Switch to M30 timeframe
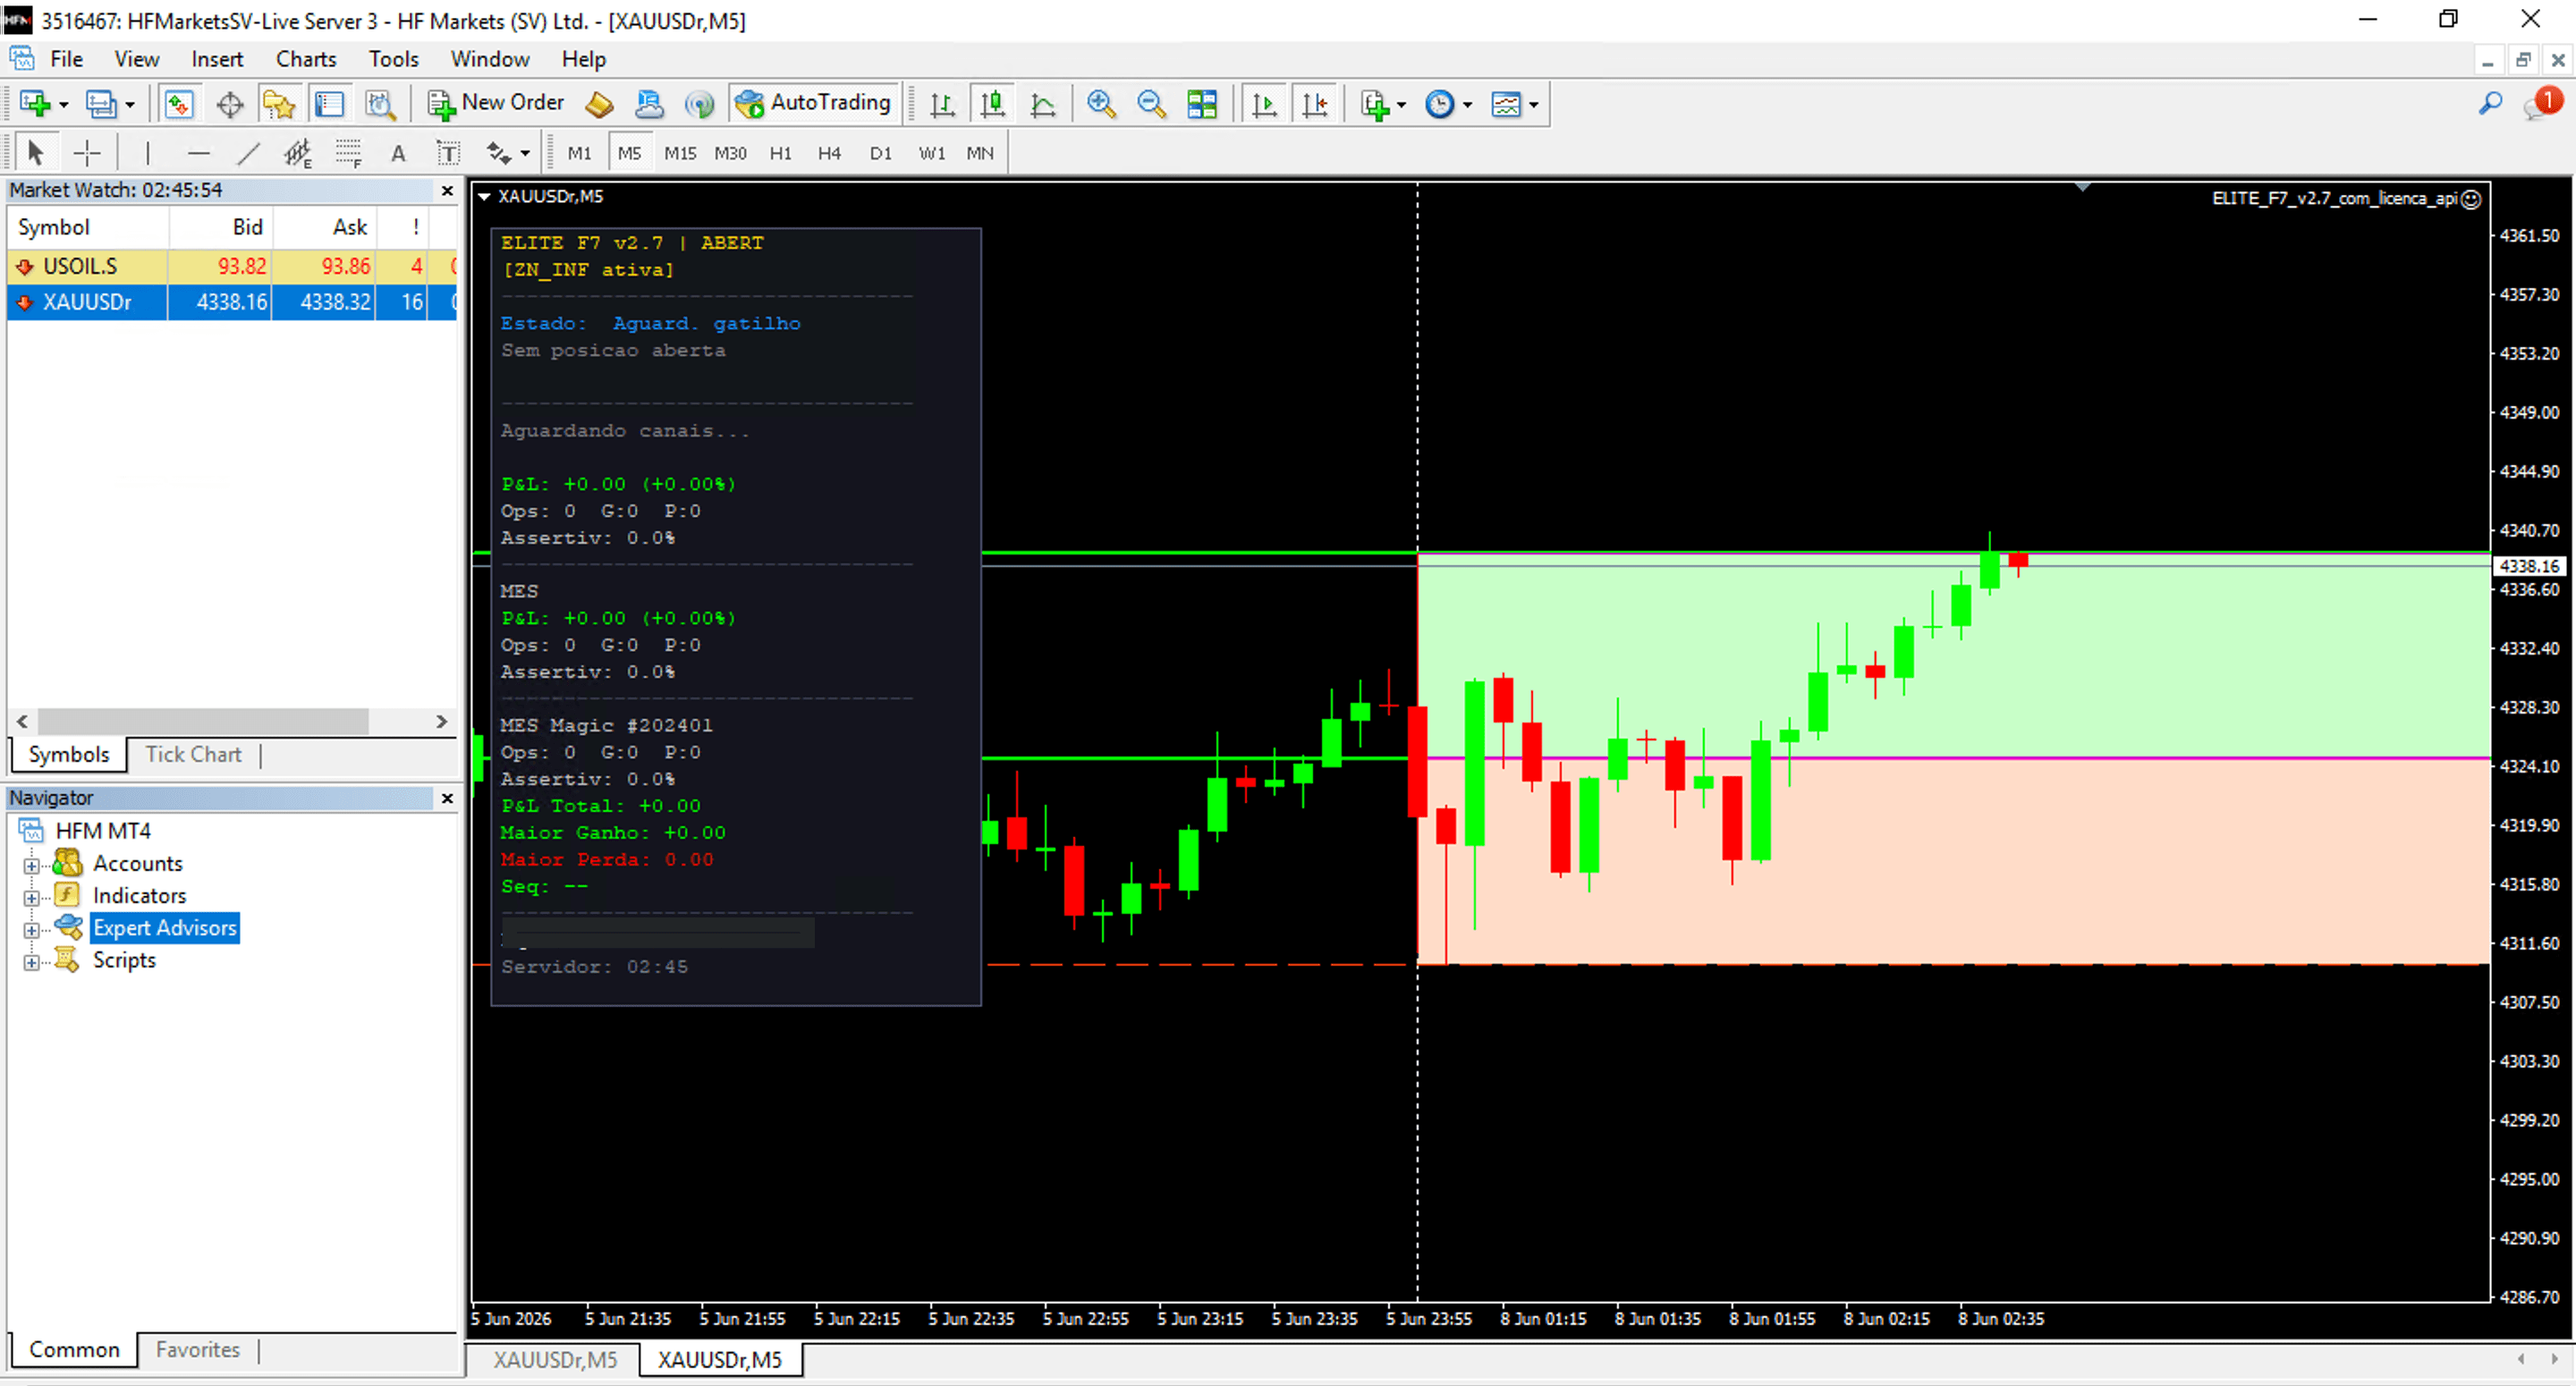Screen dimensions: 2576x1386 (730, 153)
